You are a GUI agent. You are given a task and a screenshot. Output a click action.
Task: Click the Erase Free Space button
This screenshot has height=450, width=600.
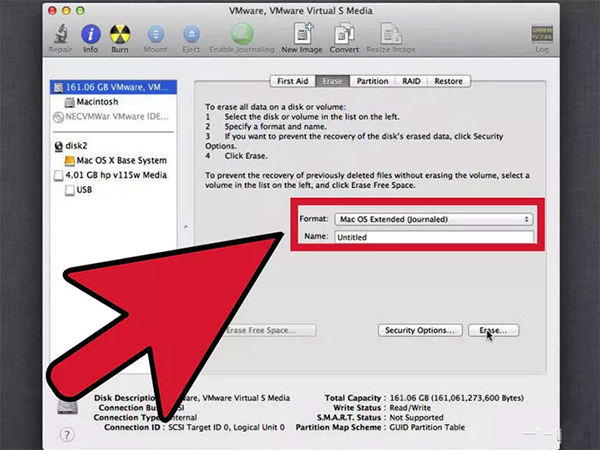pos(269,330)
